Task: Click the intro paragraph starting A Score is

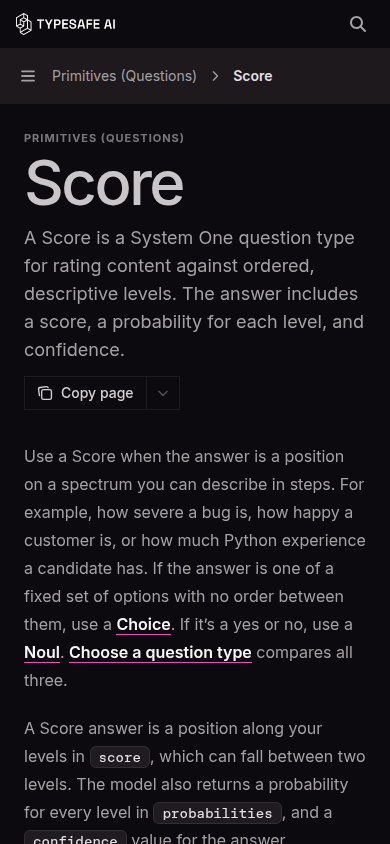Action: coord(195,294)
